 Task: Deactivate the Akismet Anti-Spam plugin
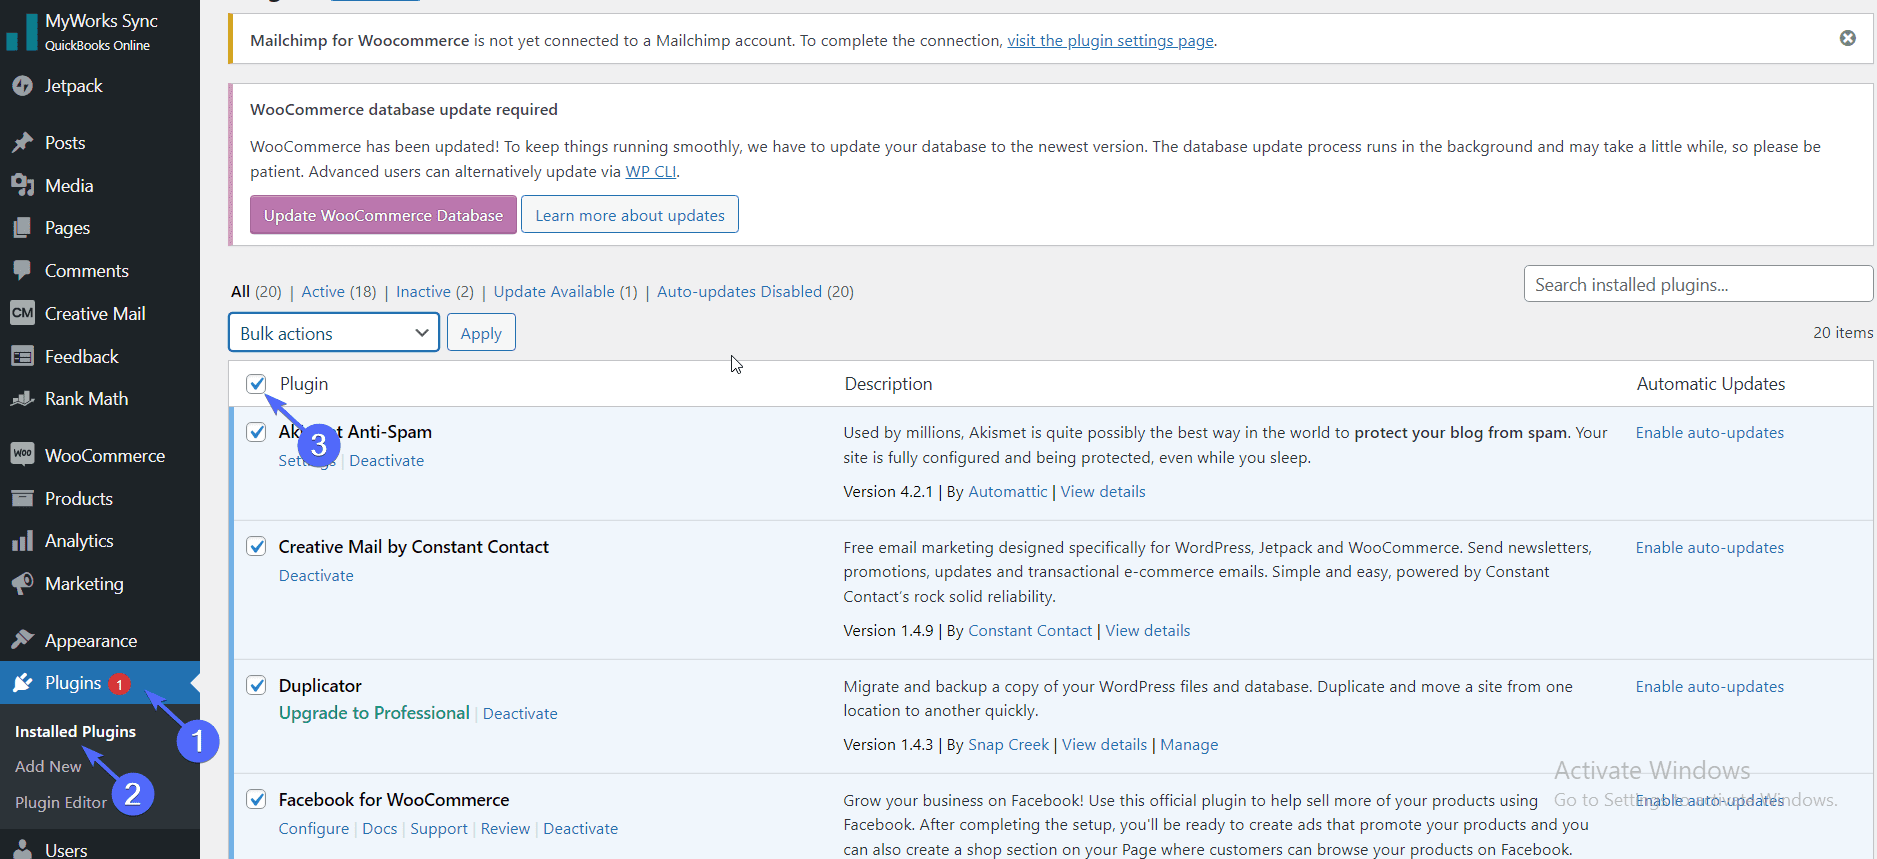386,460
